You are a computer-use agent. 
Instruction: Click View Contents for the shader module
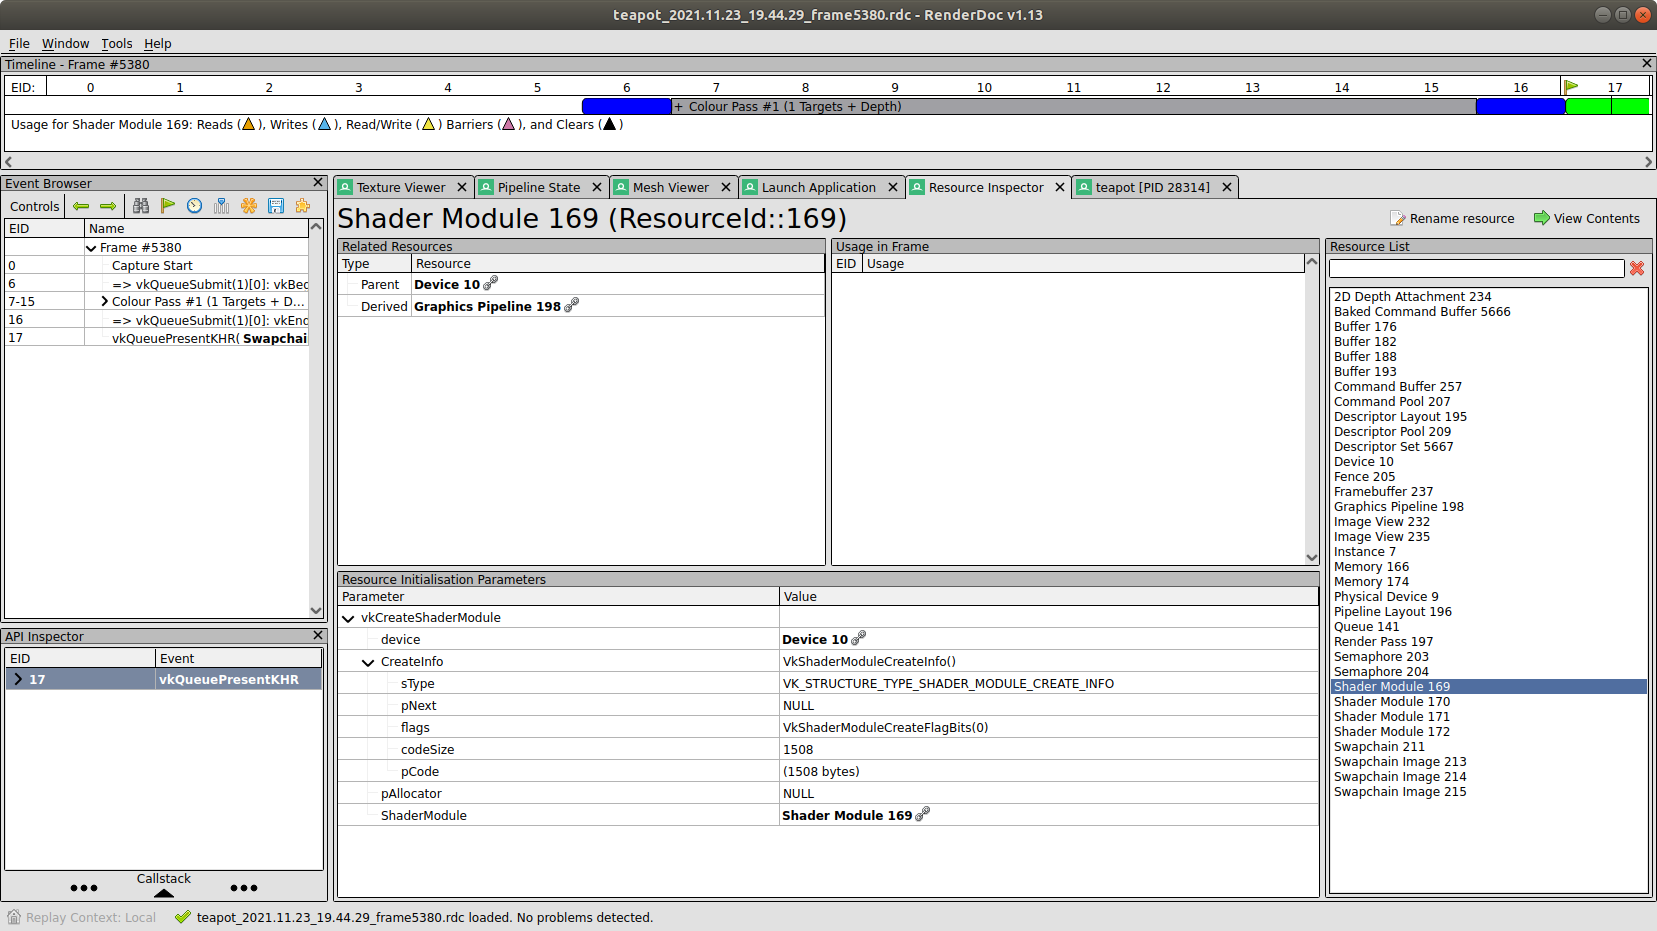[x=1587, y=219]
